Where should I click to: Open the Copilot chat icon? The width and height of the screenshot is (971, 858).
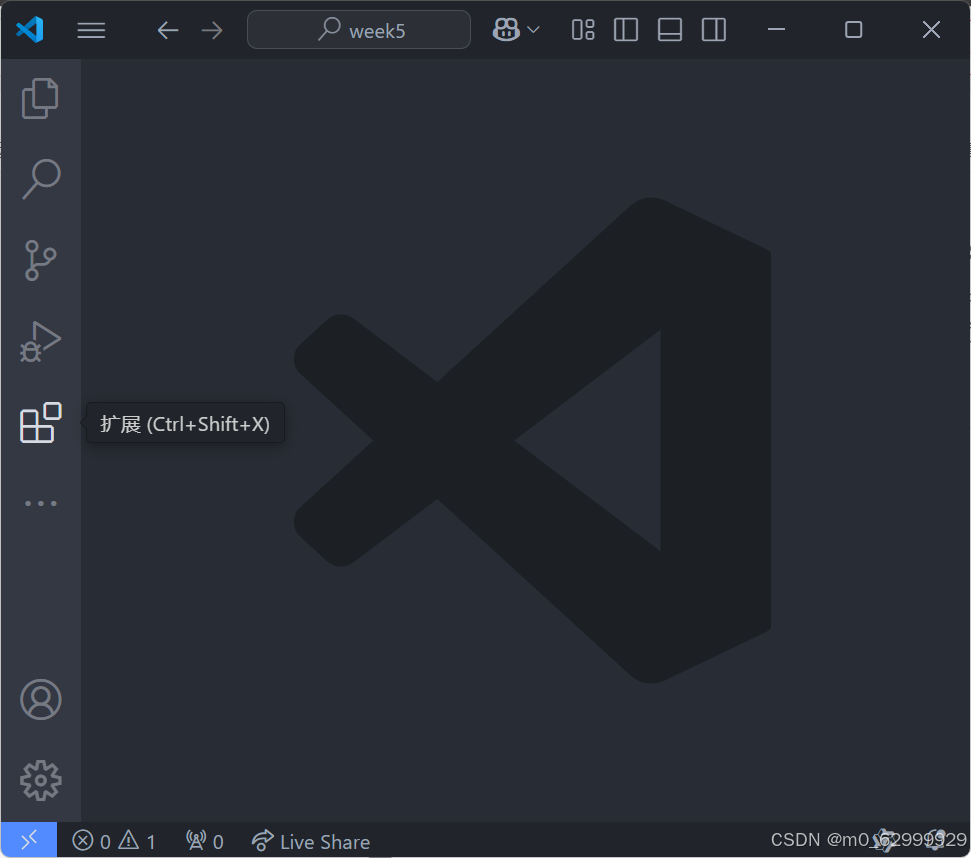(506, 29)
